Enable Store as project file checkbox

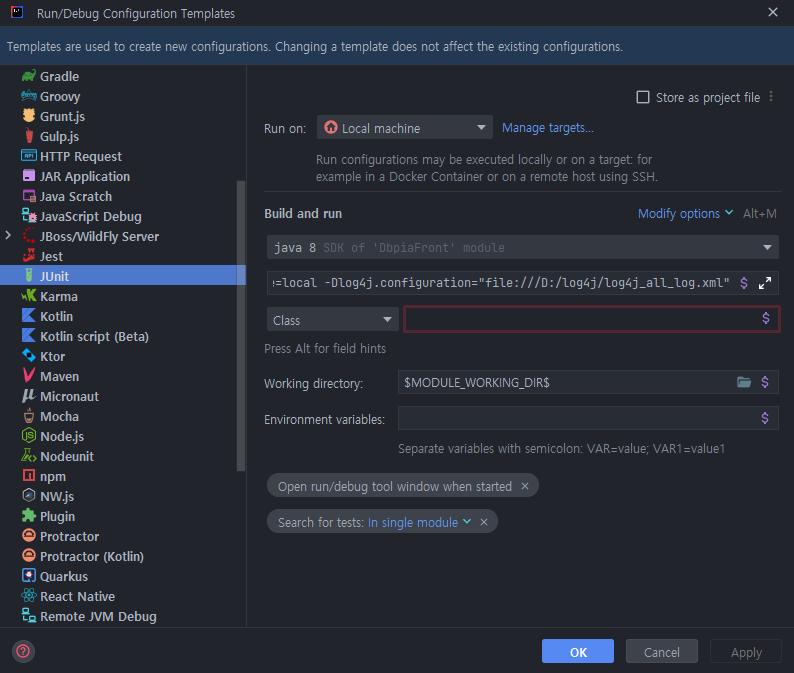click(643, 97)
